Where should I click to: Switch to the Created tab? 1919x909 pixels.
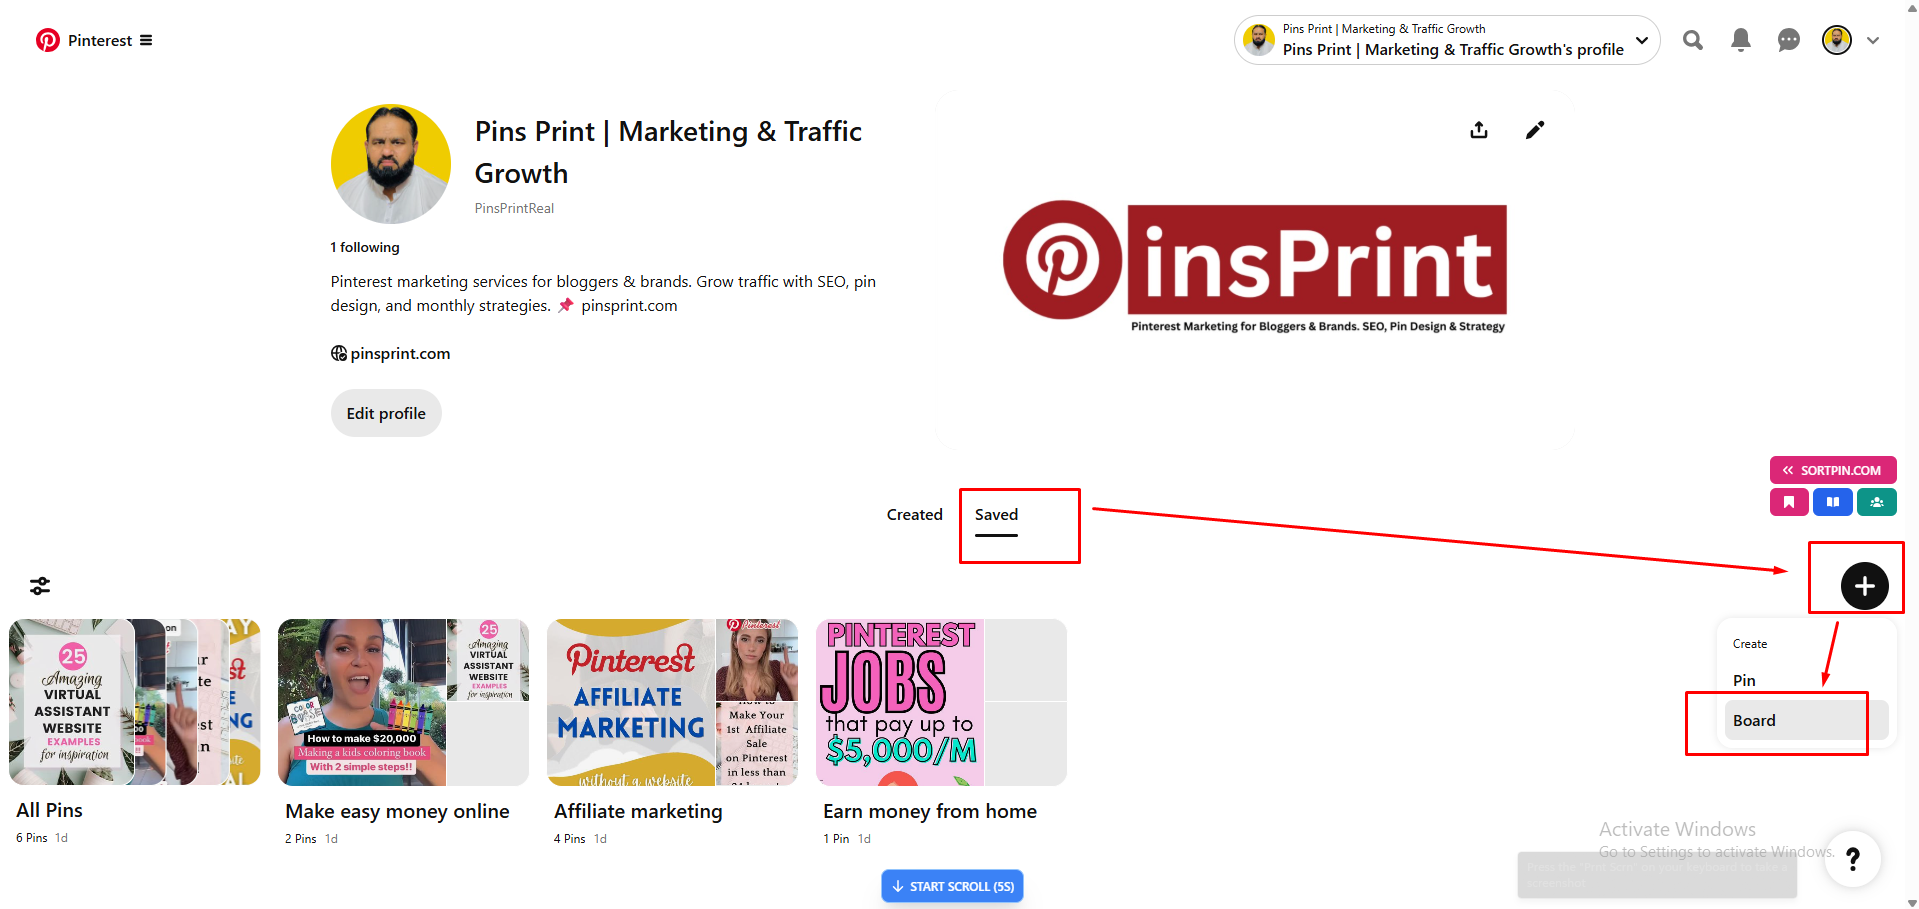coord(914,515)
